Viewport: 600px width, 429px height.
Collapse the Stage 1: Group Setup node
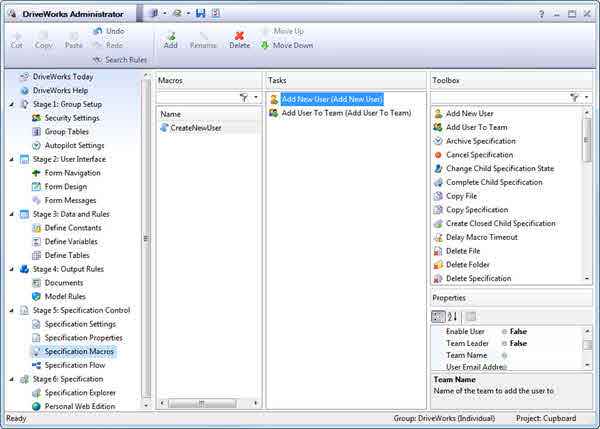pyautogui.click(x=11, y=104)
